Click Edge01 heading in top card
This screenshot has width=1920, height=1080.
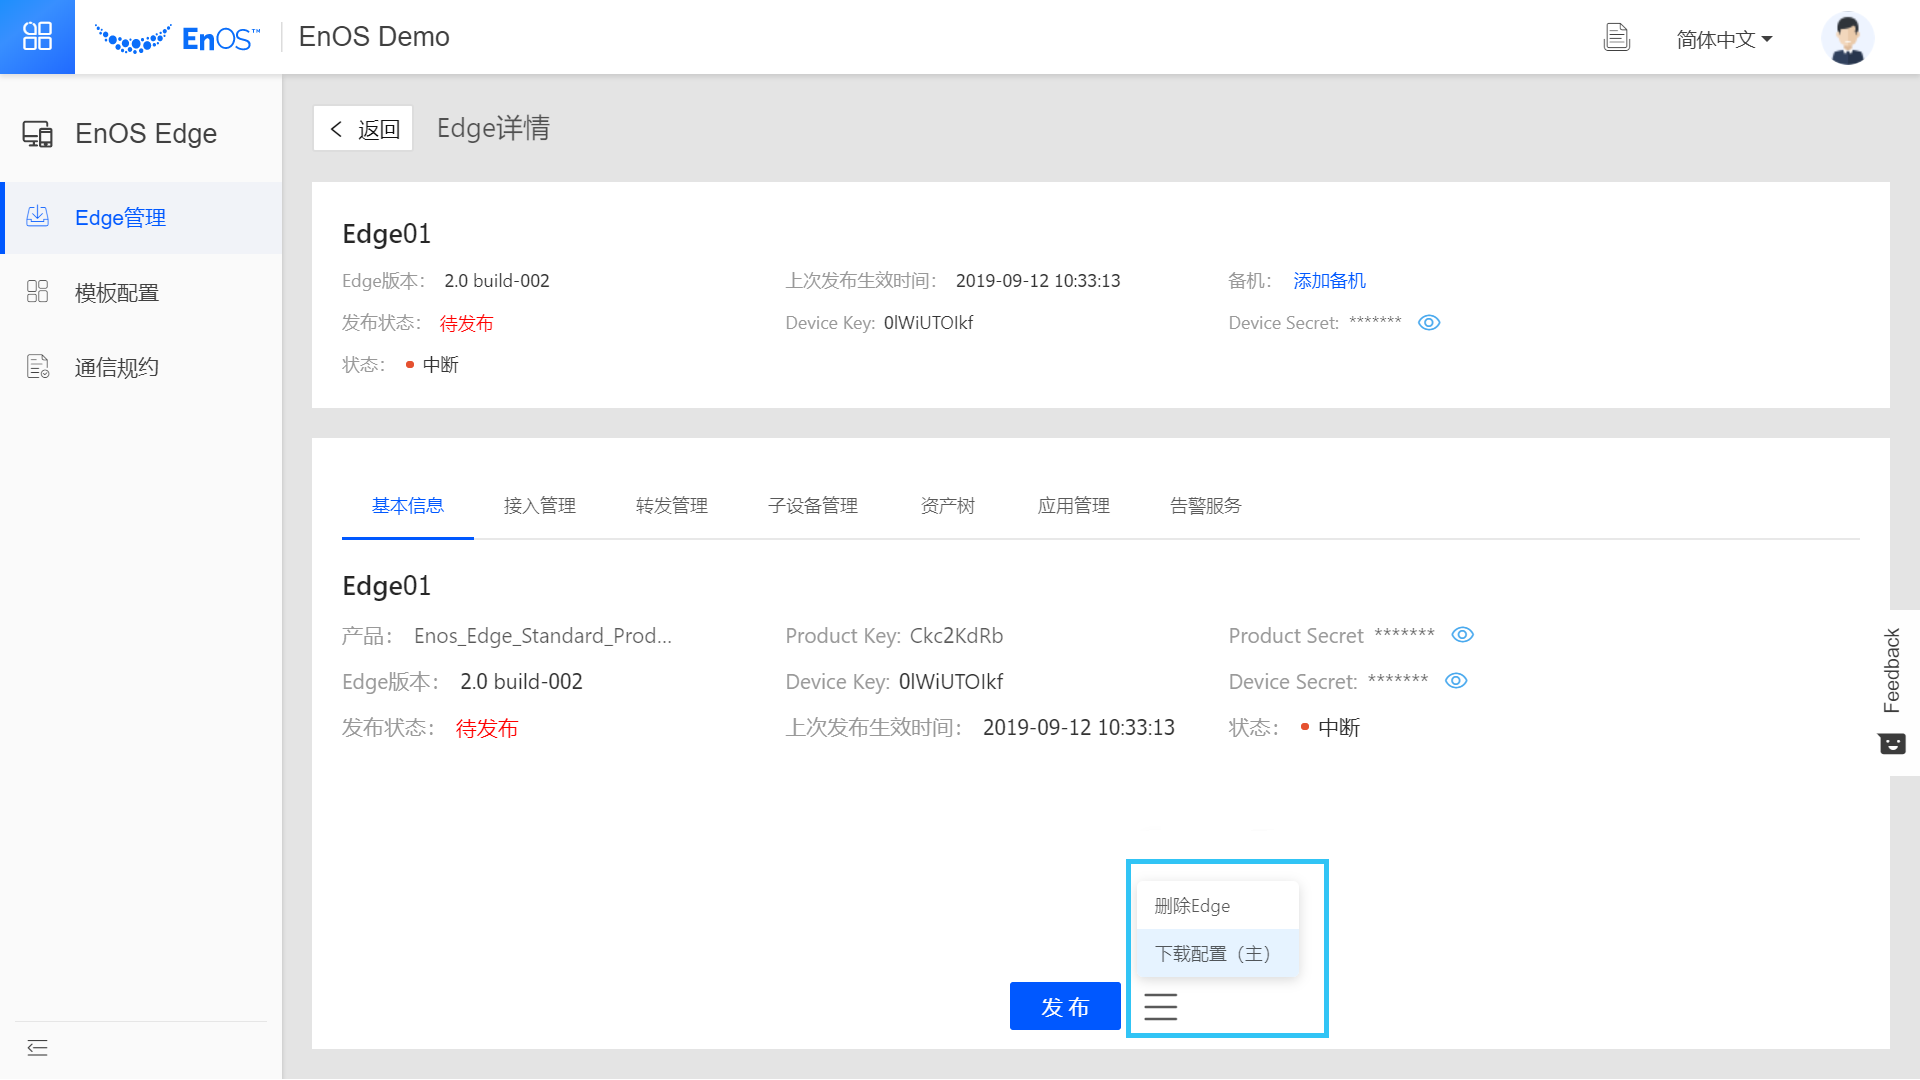pyautogui.click(x=386, y=234)
